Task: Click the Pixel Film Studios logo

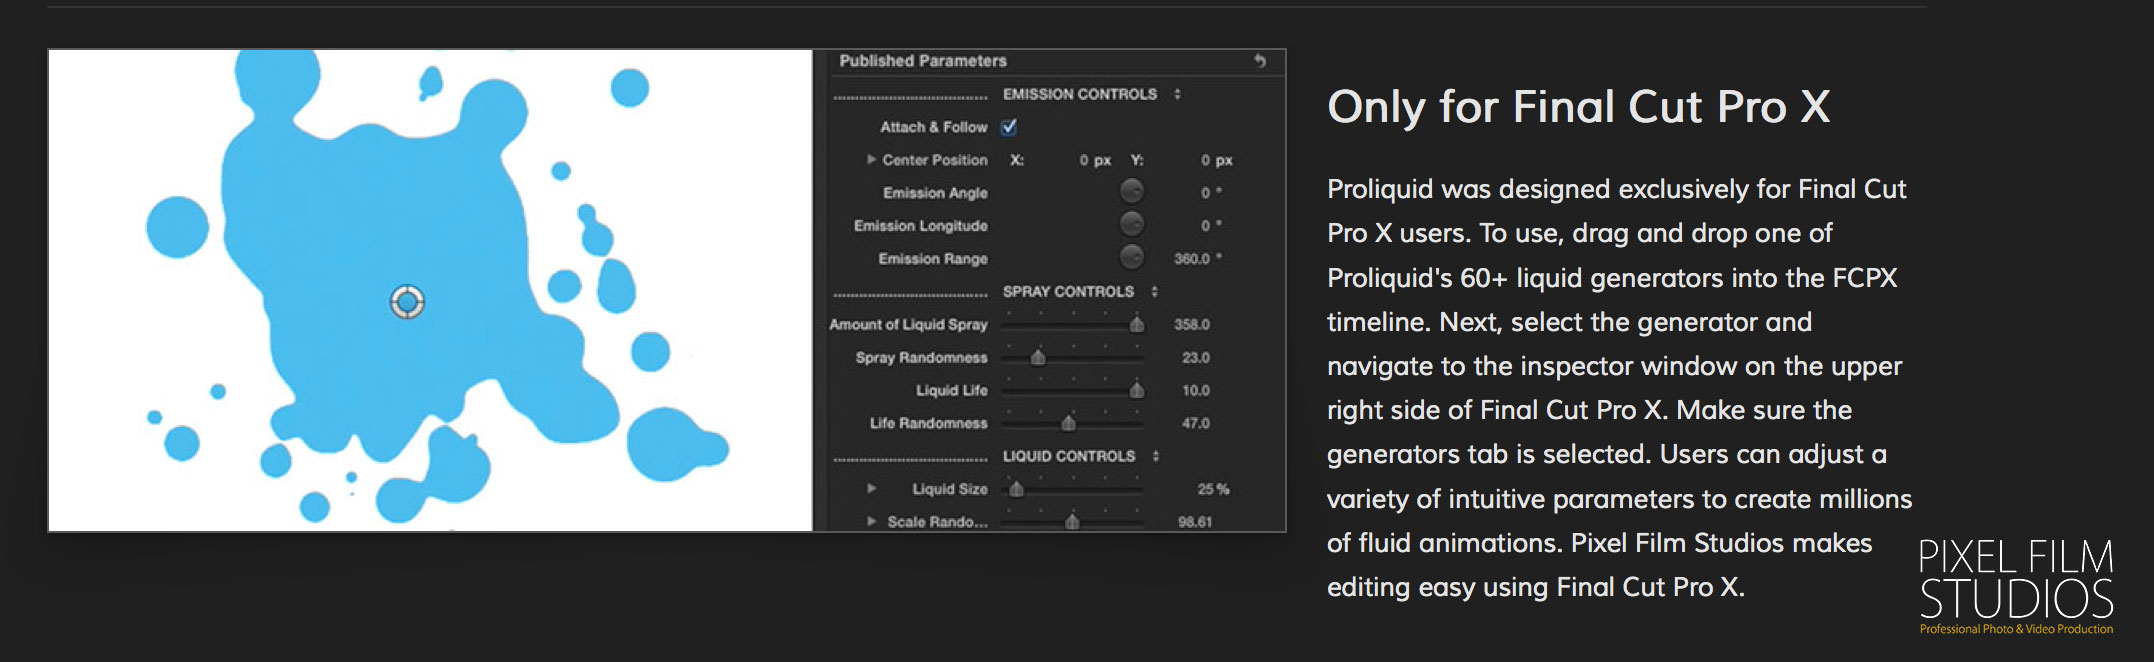Action: pos(2016,586)
